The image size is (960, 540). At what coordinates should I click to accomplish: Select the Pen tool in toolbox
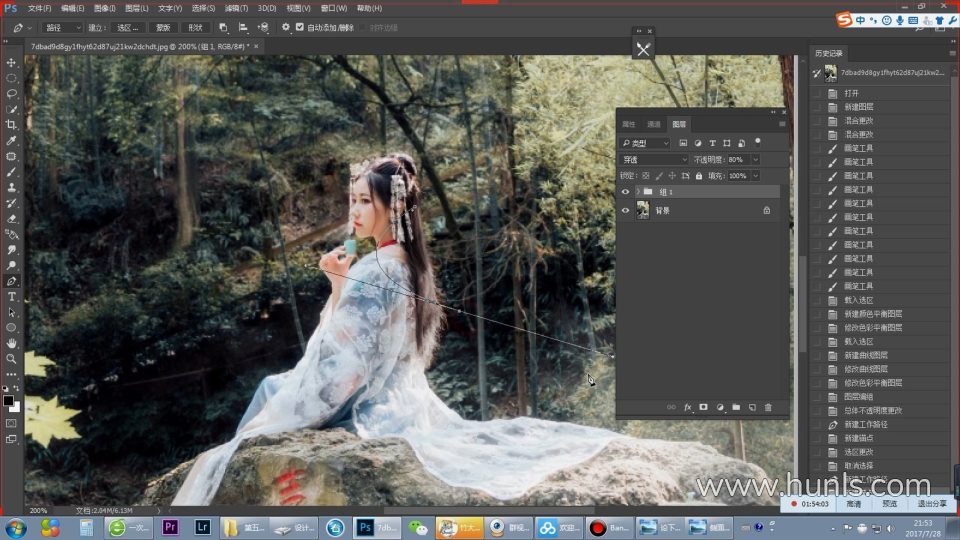tap(11, 281)
